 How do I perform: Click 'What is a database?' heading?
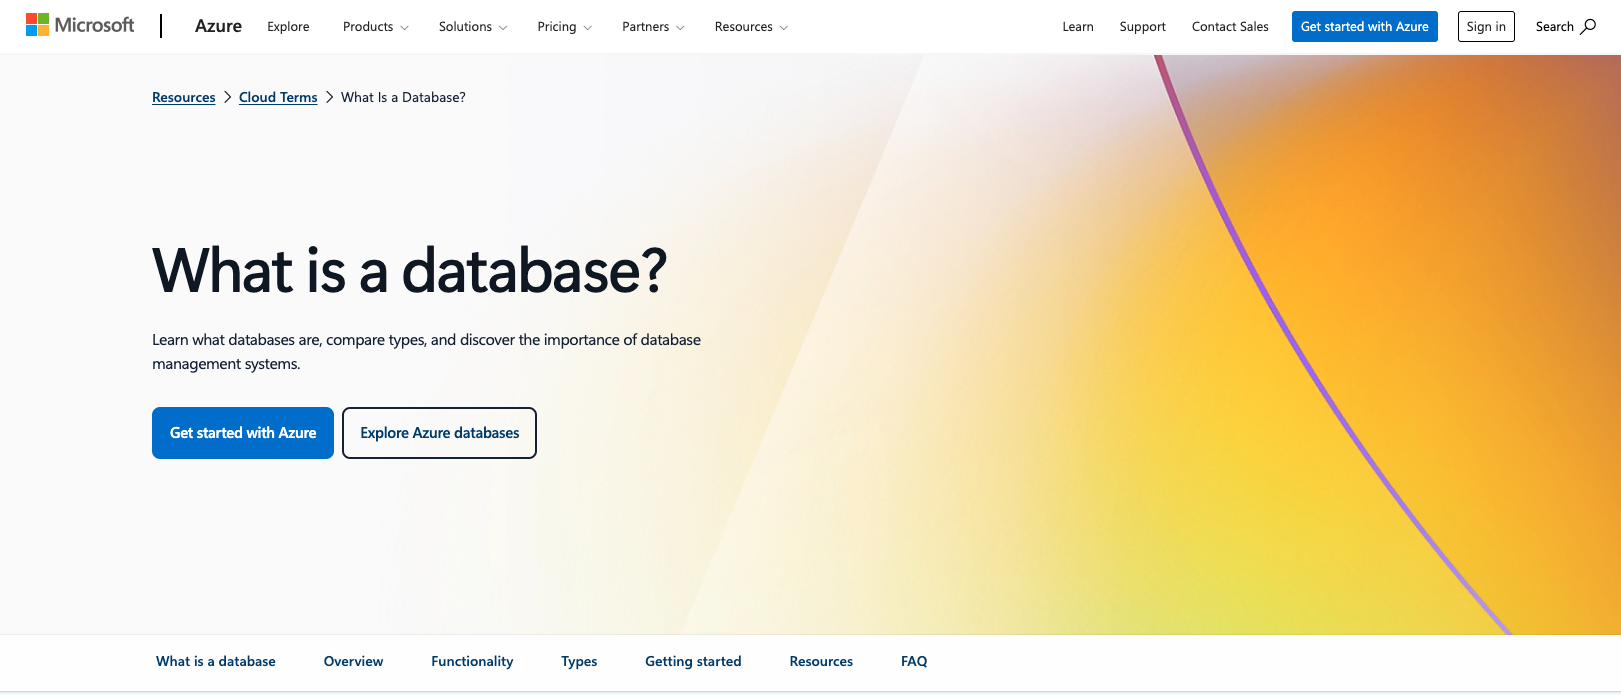point(409,271)
